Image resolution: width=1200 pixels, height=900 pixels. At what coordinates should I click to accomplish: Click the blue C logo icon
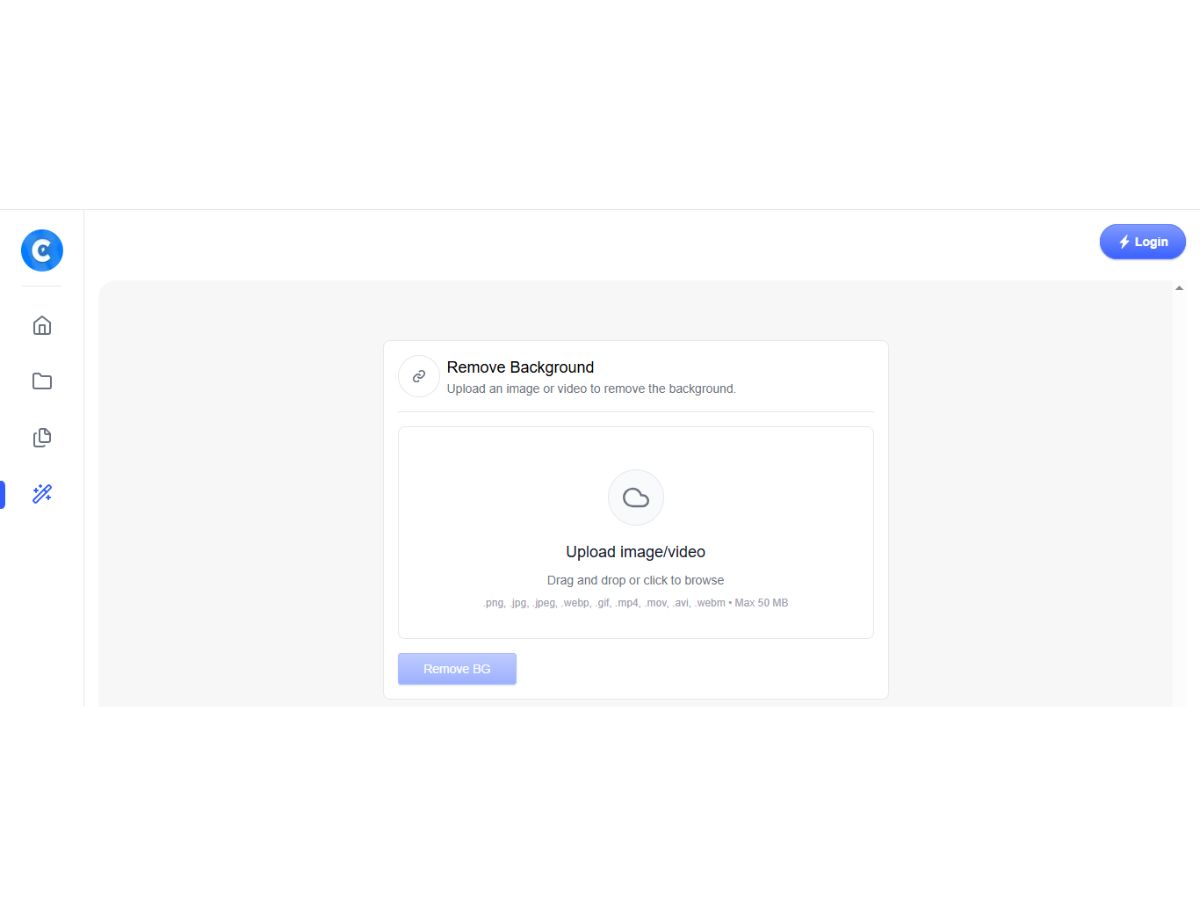42,250
